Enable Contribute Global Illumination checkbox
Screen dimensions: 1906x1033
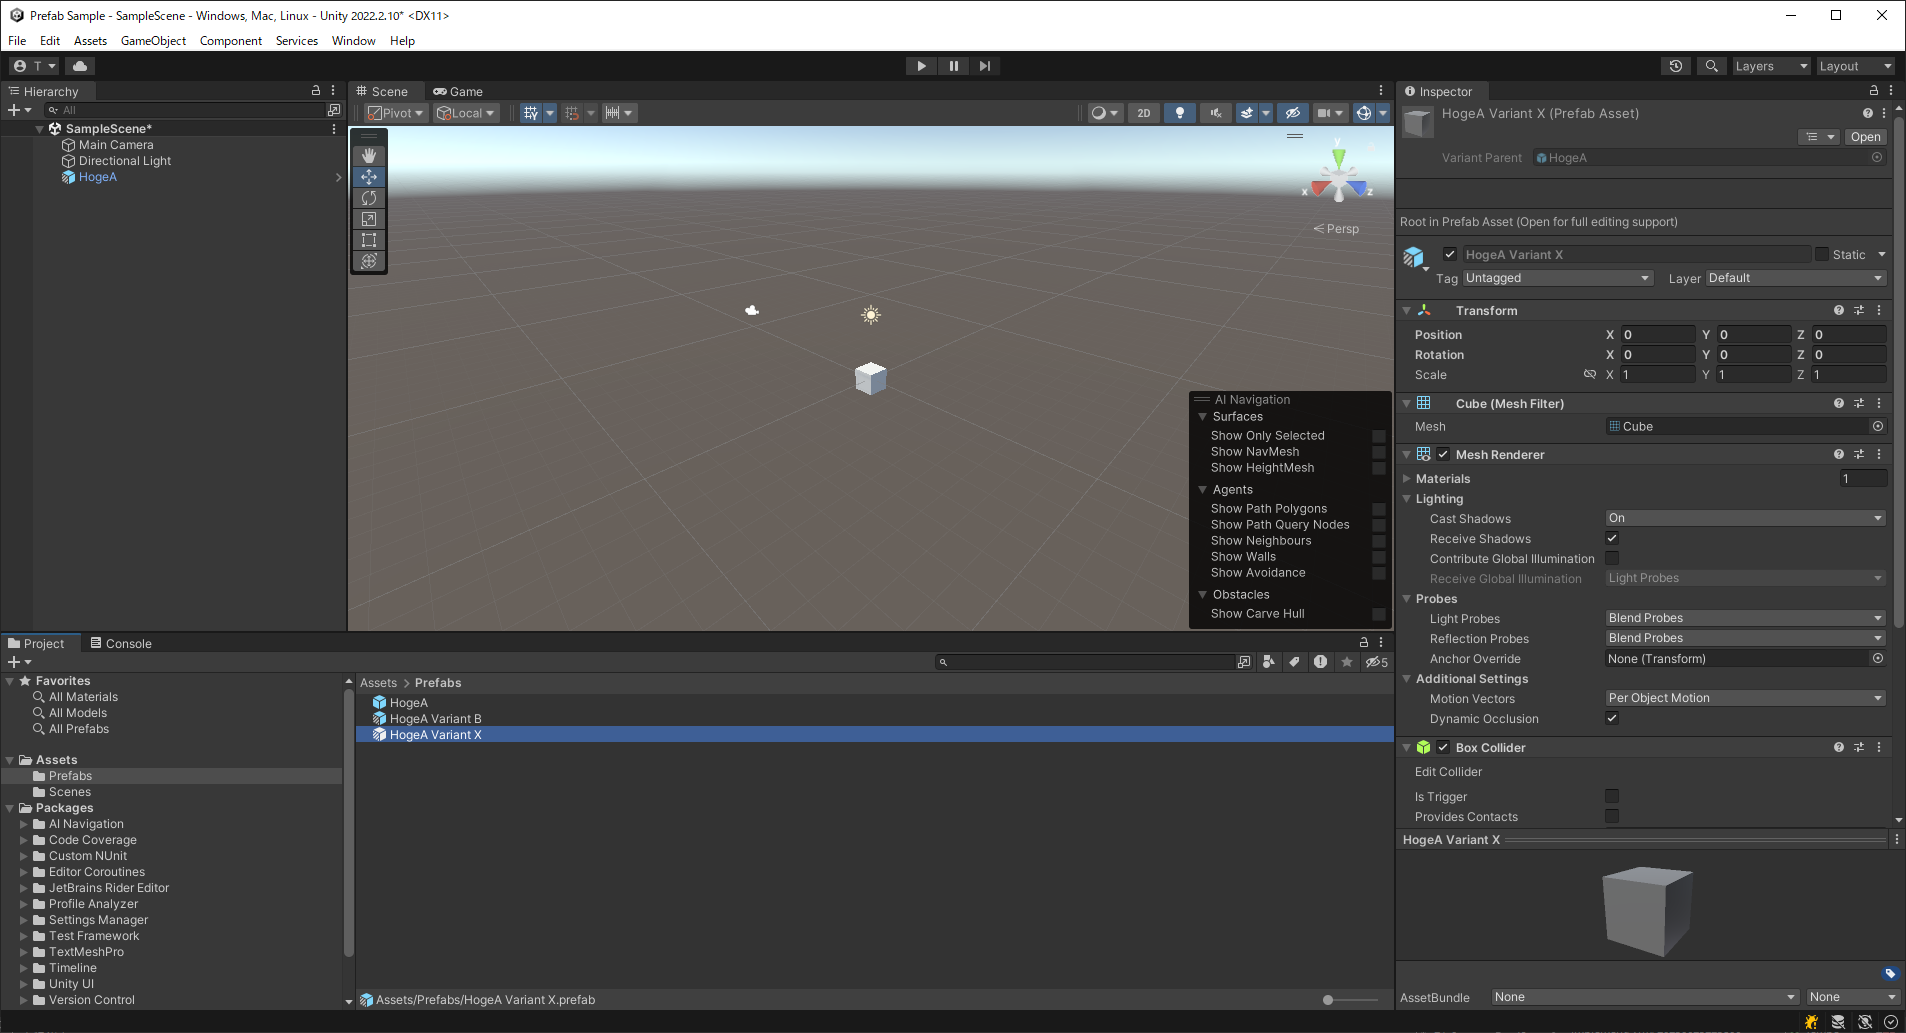[1612, 558]
